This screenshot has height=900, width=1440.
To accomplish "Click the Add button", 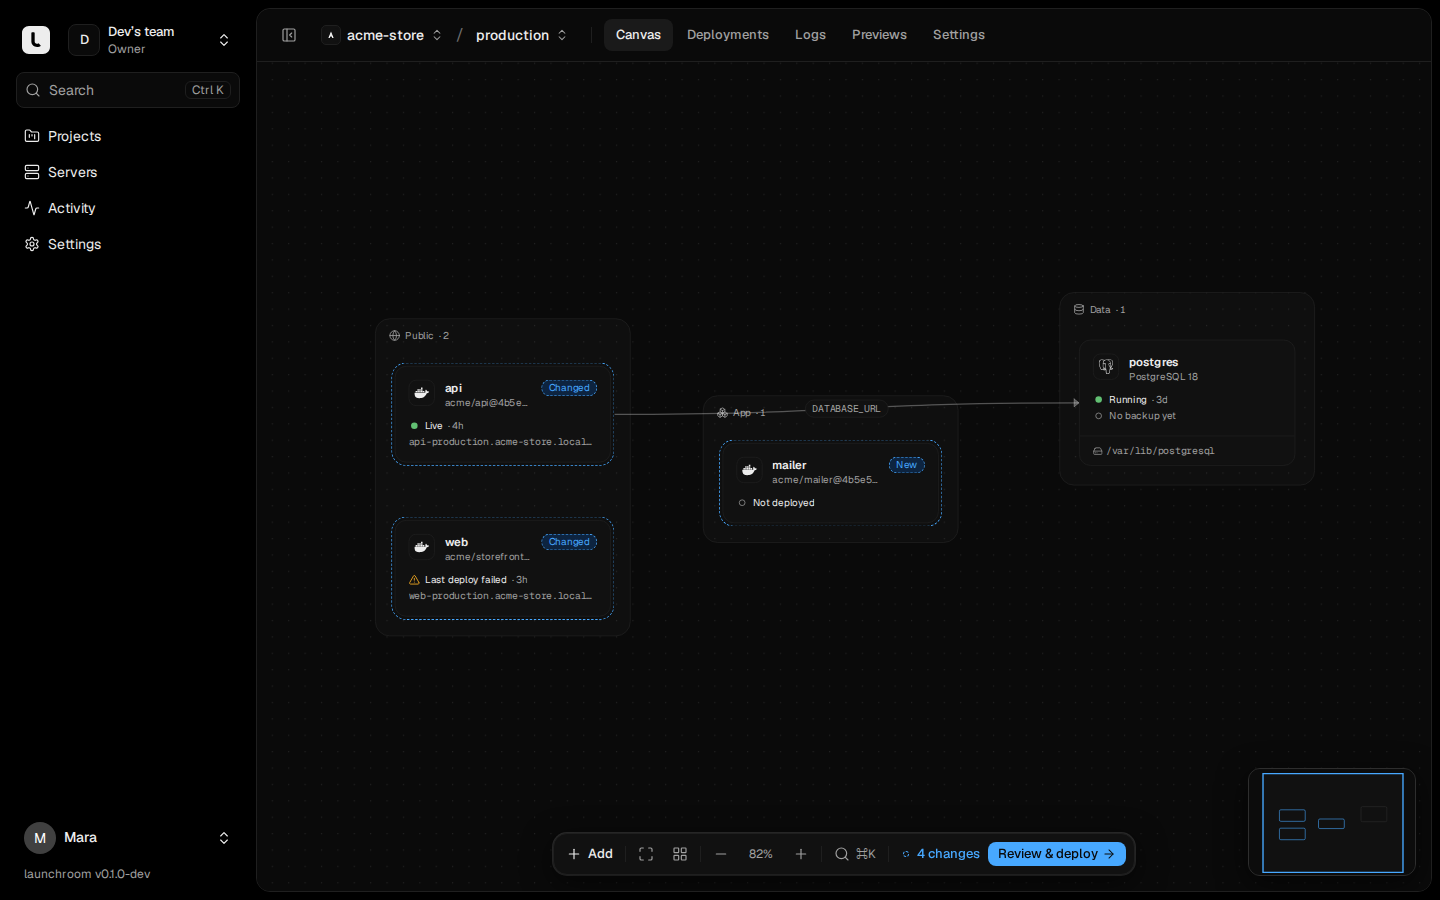I will (x=590, y=854).
